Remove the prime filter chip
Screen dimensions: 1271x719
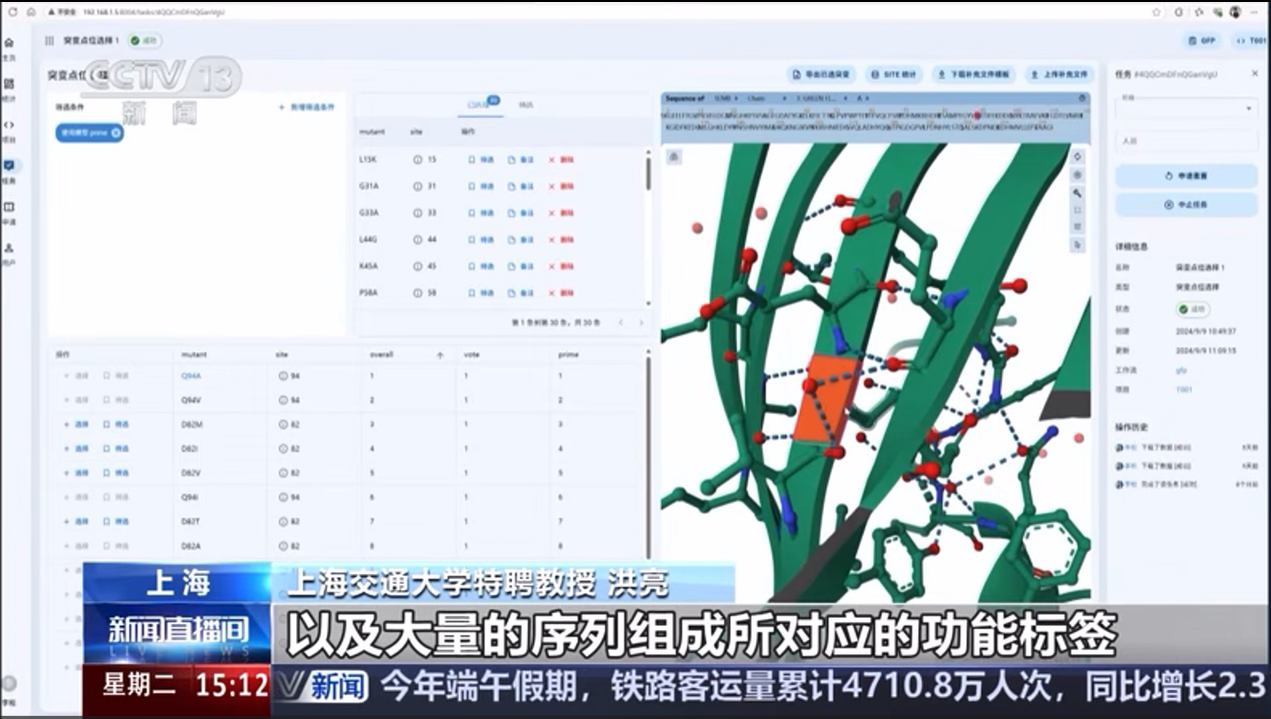pos(116,132)
